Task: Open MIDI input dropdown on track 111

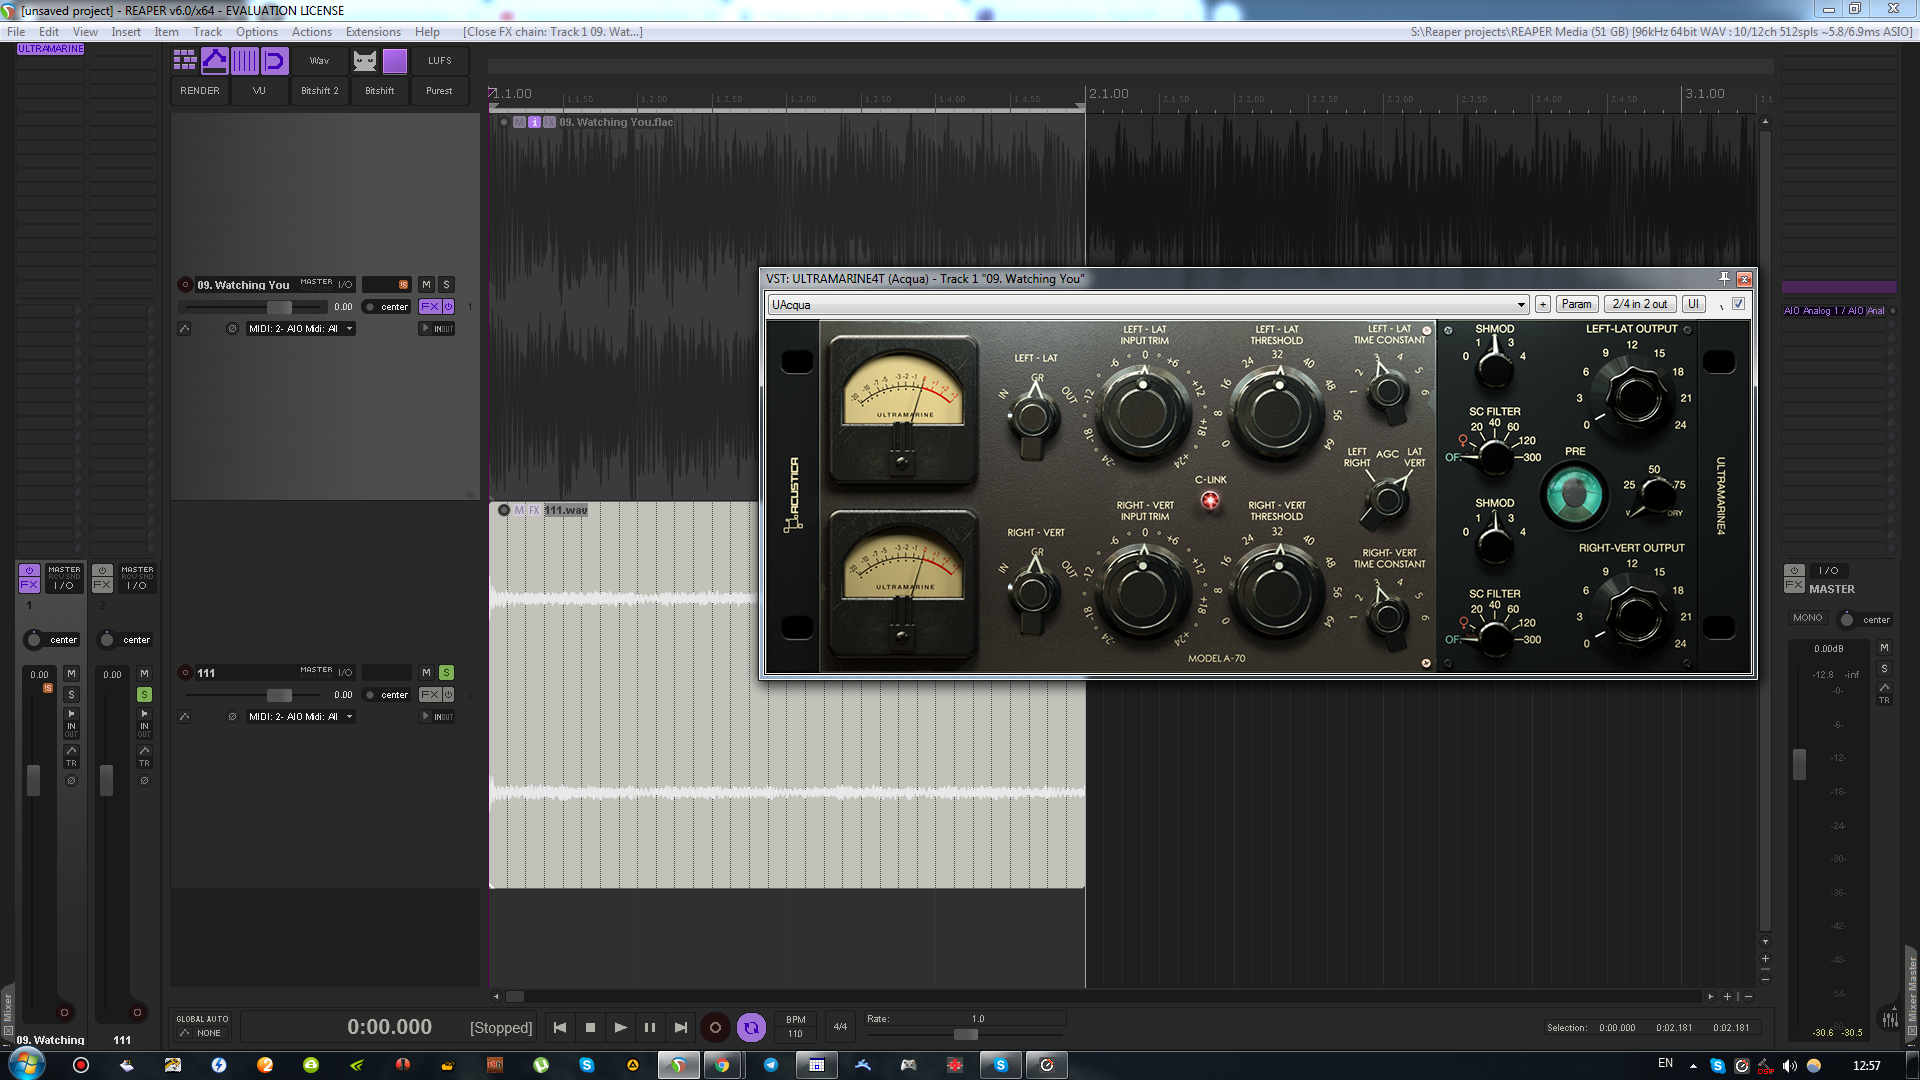Action: pos(301,717)
